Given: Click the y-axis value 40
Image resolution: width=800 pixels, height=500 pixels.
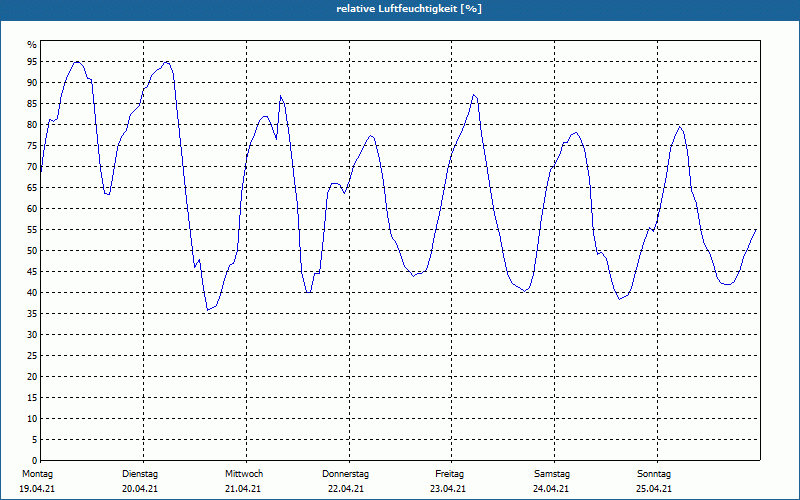Looking at the screenshot, I should point(32,293).
